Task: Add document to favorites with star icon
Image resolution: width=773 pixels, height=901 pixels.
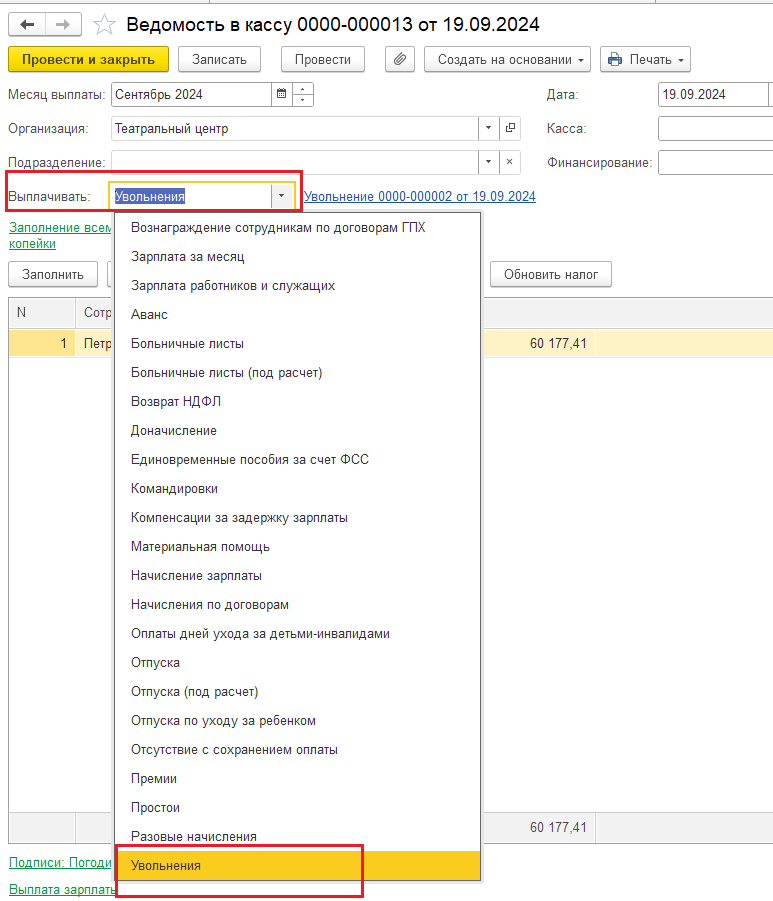Action: point(104,25)
